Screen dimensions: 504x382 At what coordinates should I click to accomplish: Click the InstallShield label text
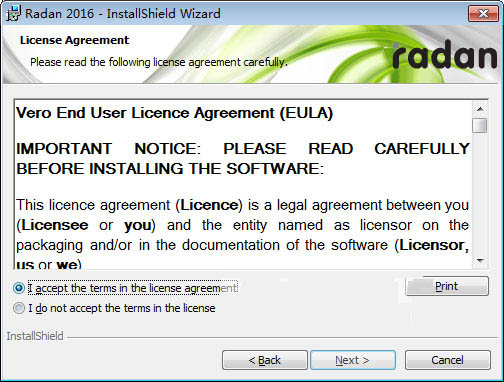coord(35,336)
